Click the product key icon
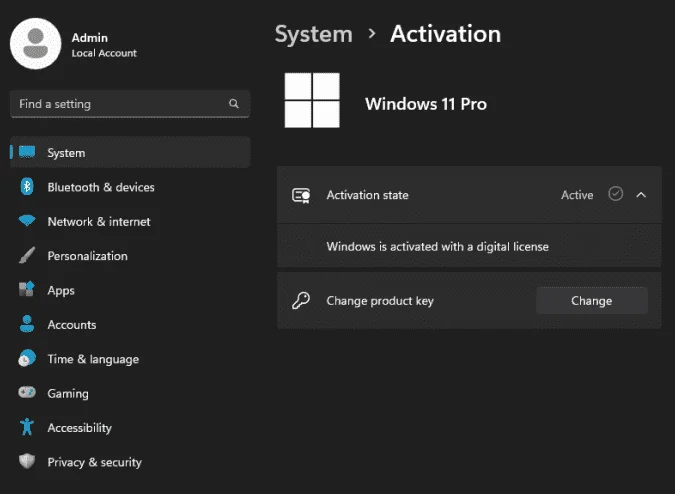This screenshot has width=675, height=494. [x=301, y=300]
